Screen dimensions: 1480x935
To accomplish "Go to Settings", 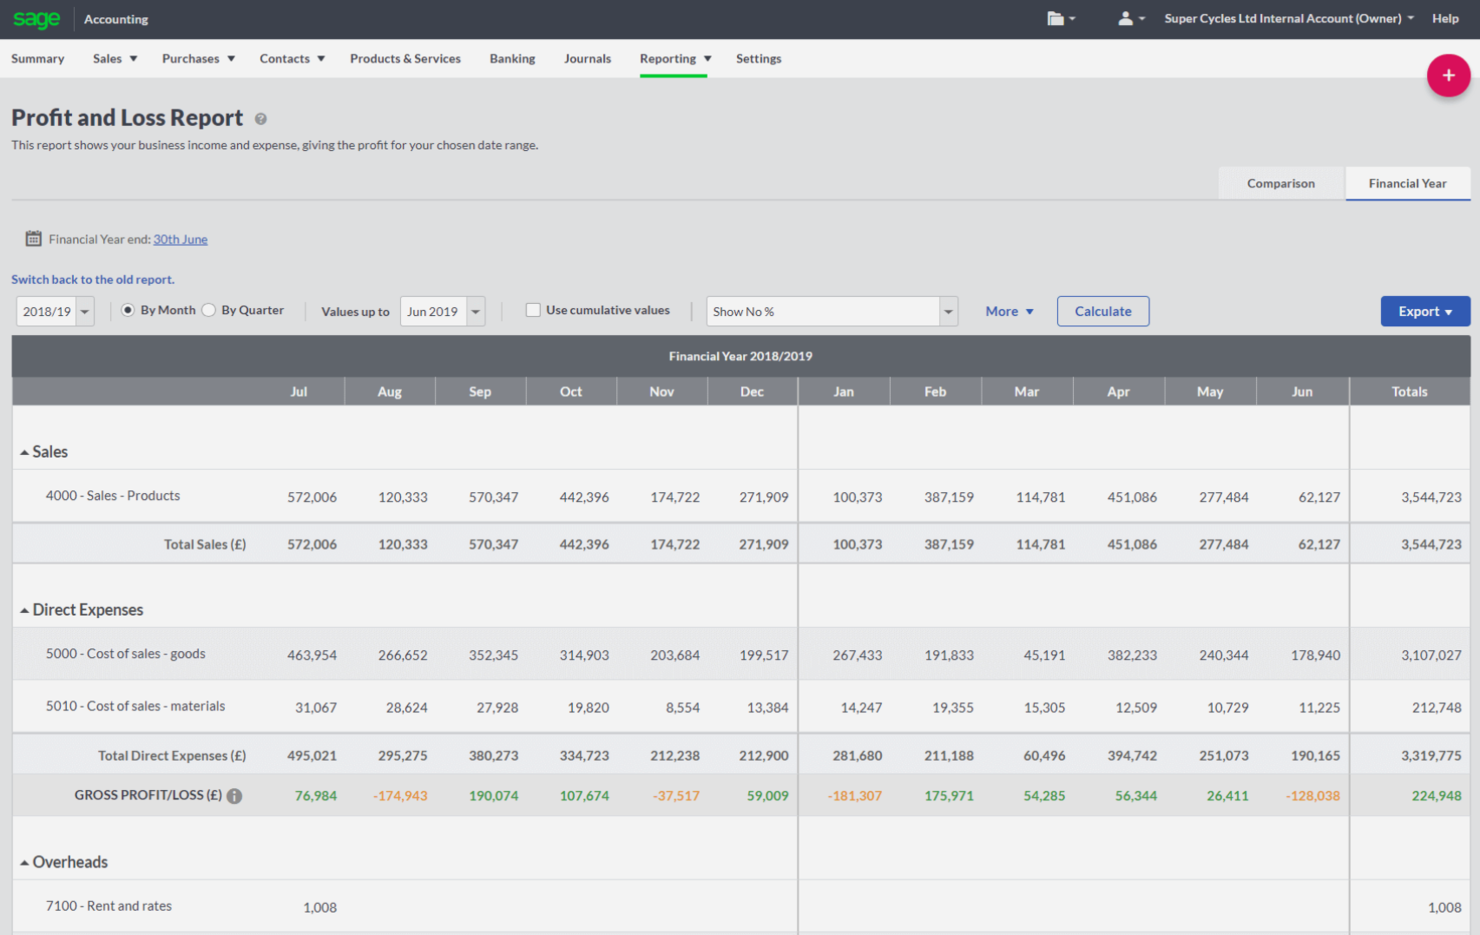I will [758, 59].
